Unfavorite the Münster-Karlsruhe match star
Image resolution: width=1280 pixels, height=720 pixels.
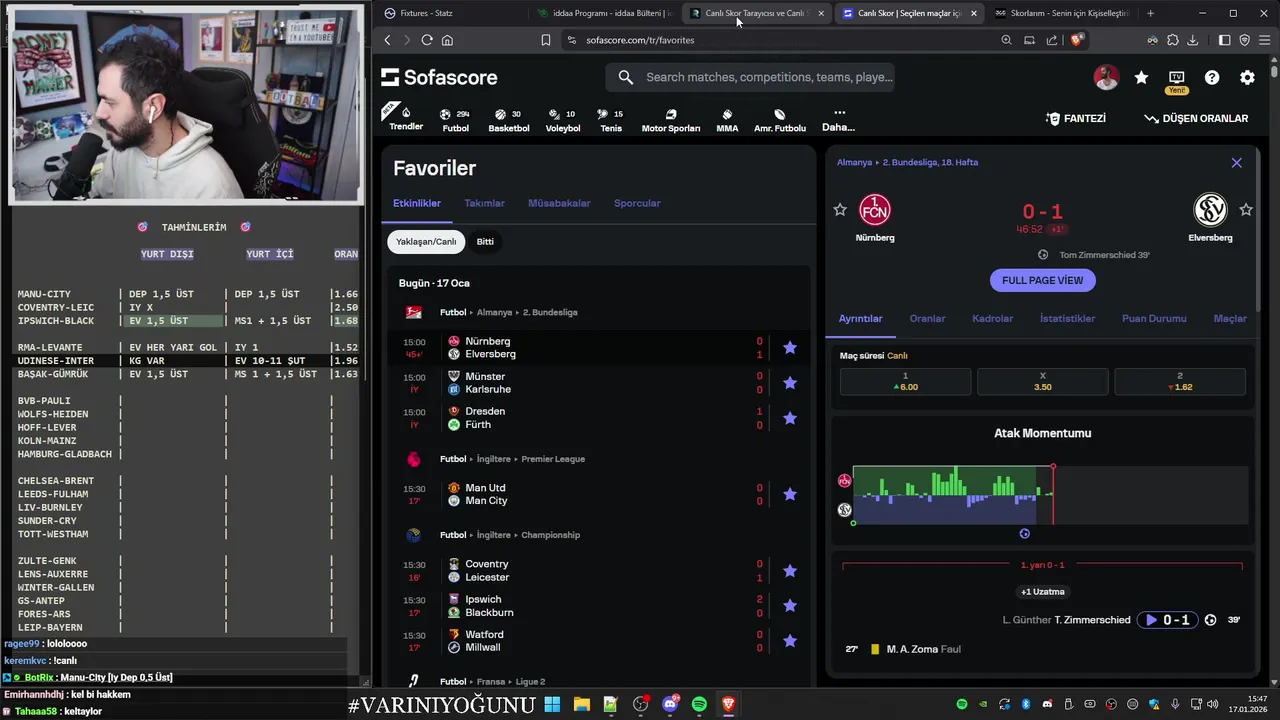click(790, 383)
